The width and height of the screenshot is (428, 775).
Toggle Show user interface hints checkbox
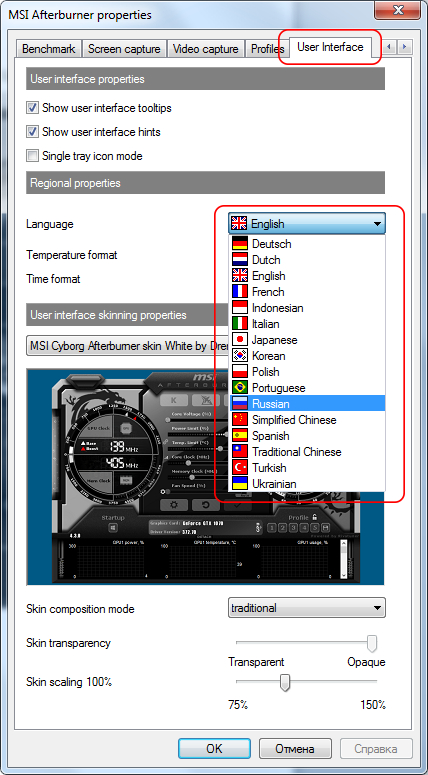[33, 132]
